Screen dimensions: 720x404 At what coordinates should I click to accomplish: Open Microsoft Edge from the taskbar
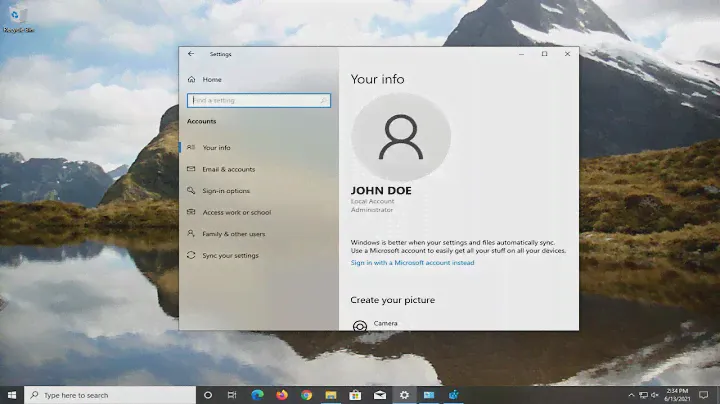(x=256, y=395)
